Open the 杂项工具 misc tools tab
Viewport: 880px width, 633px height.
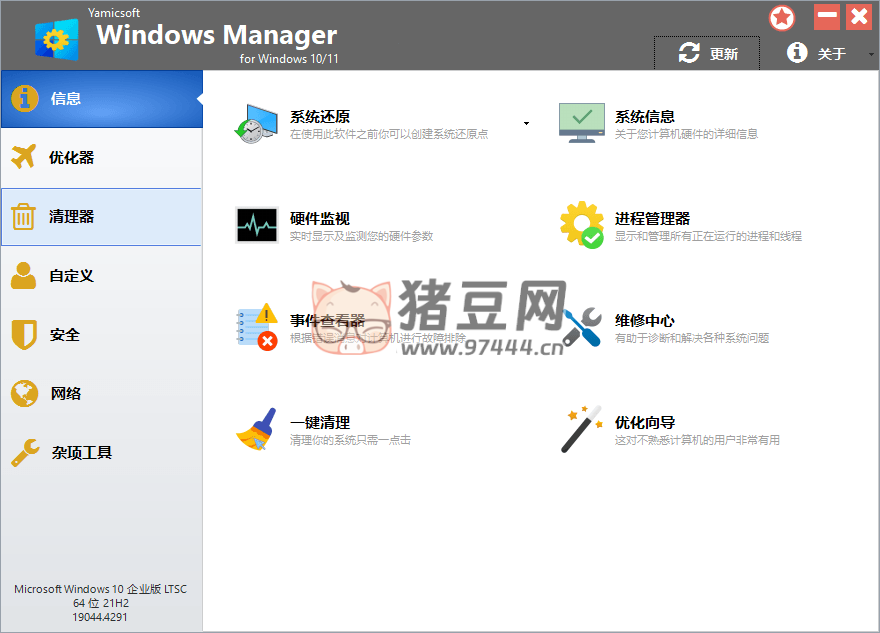pyautogui.click(x=100, y=453)
